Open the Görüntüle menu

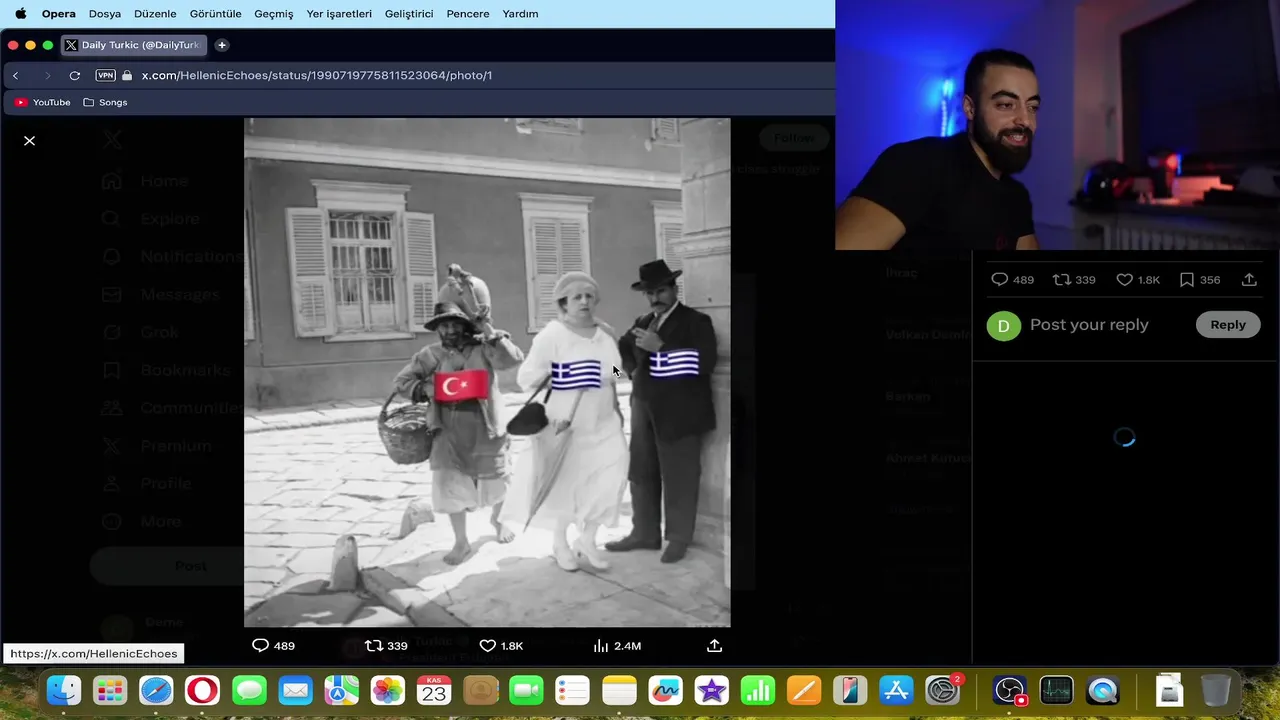[x=216, y=14]
